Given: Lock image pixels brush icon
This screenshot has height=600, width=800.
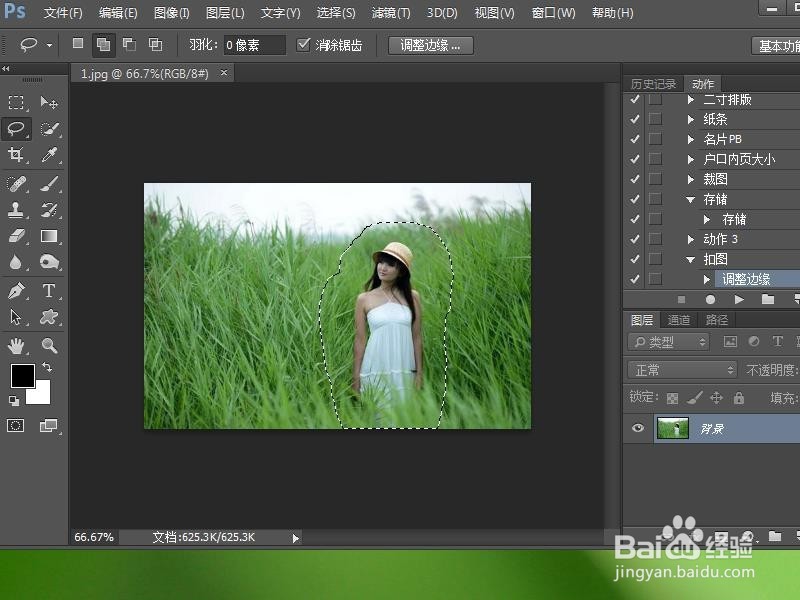Looking at the screenshot, I should point(694,397).
